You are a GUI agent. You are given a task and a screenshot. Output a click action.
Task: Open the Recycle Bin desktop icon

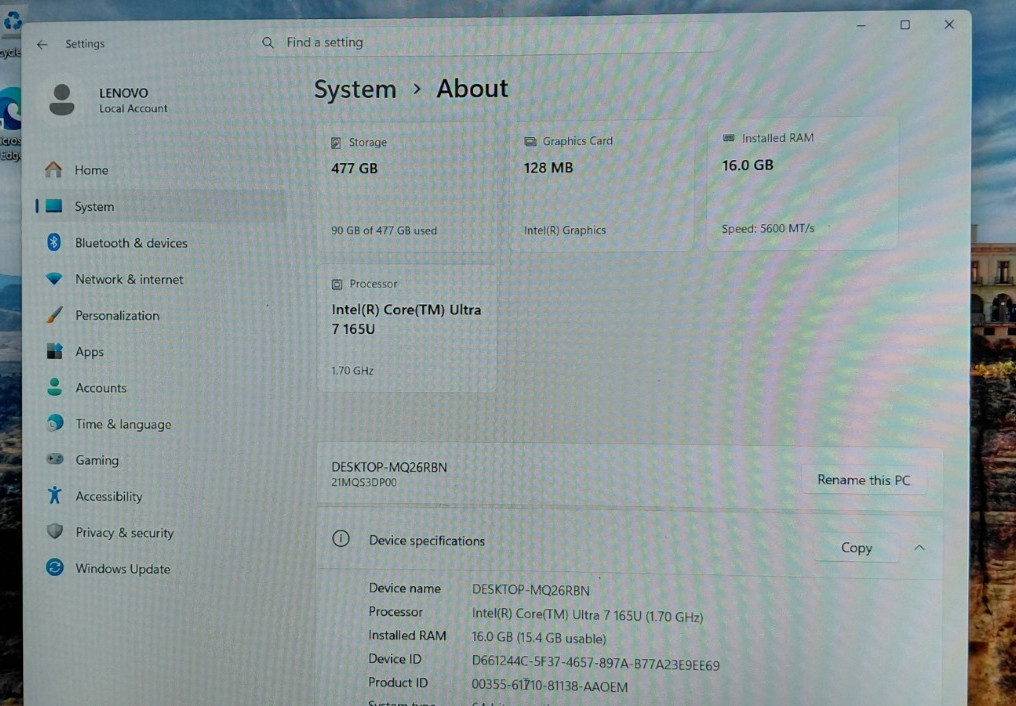(11, 32)
